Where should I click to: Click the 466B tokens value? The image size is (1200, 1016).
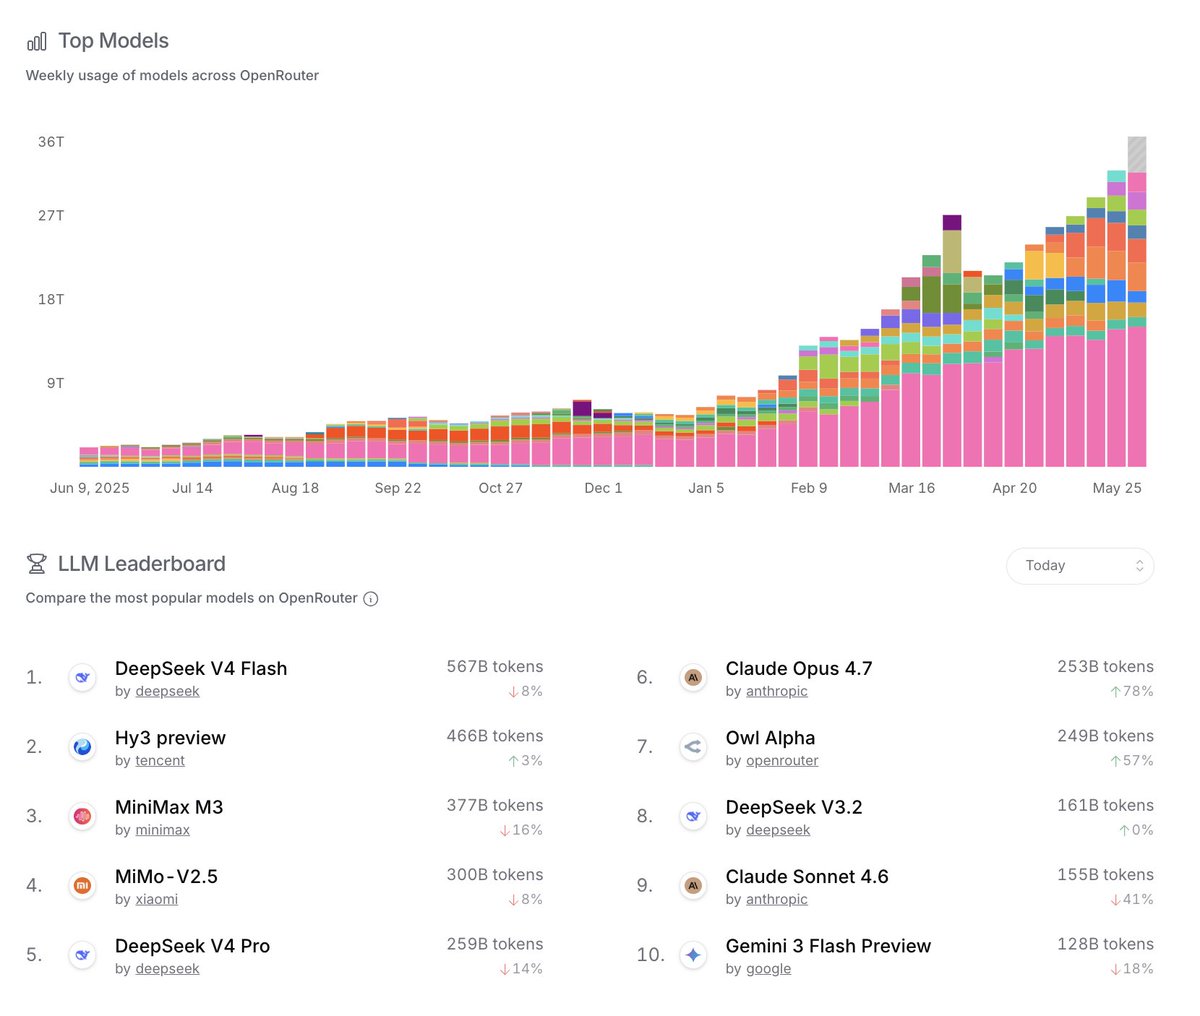click(x=495, y=736)
